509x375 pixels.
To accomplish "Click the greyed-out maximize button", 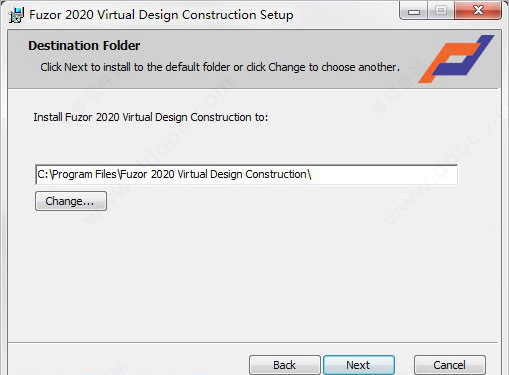I will coord(441,11).
